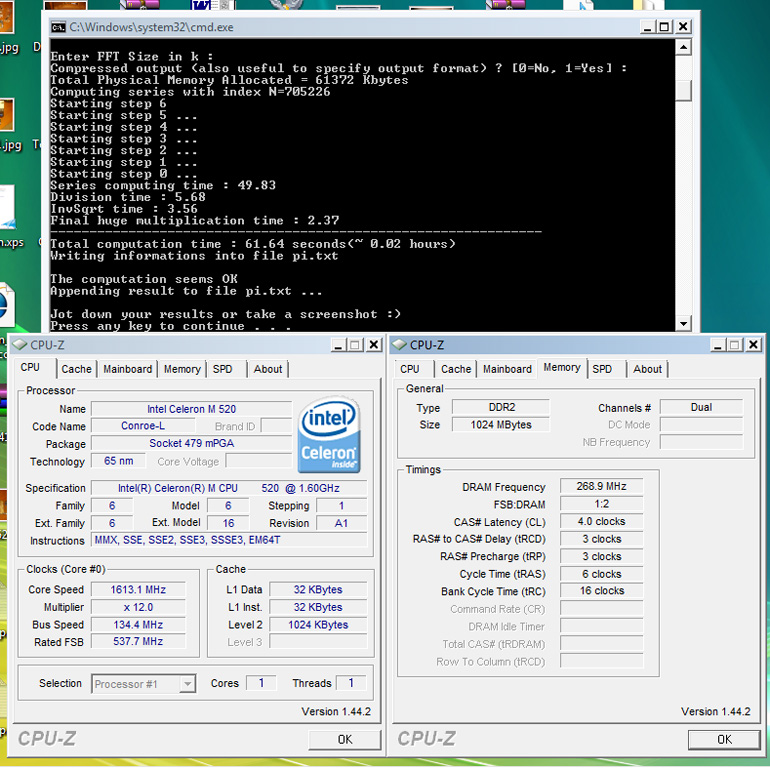The width and height of the screenshot is (770, 768).
Task: Click the Cores value field
Action: click(261, 683)
